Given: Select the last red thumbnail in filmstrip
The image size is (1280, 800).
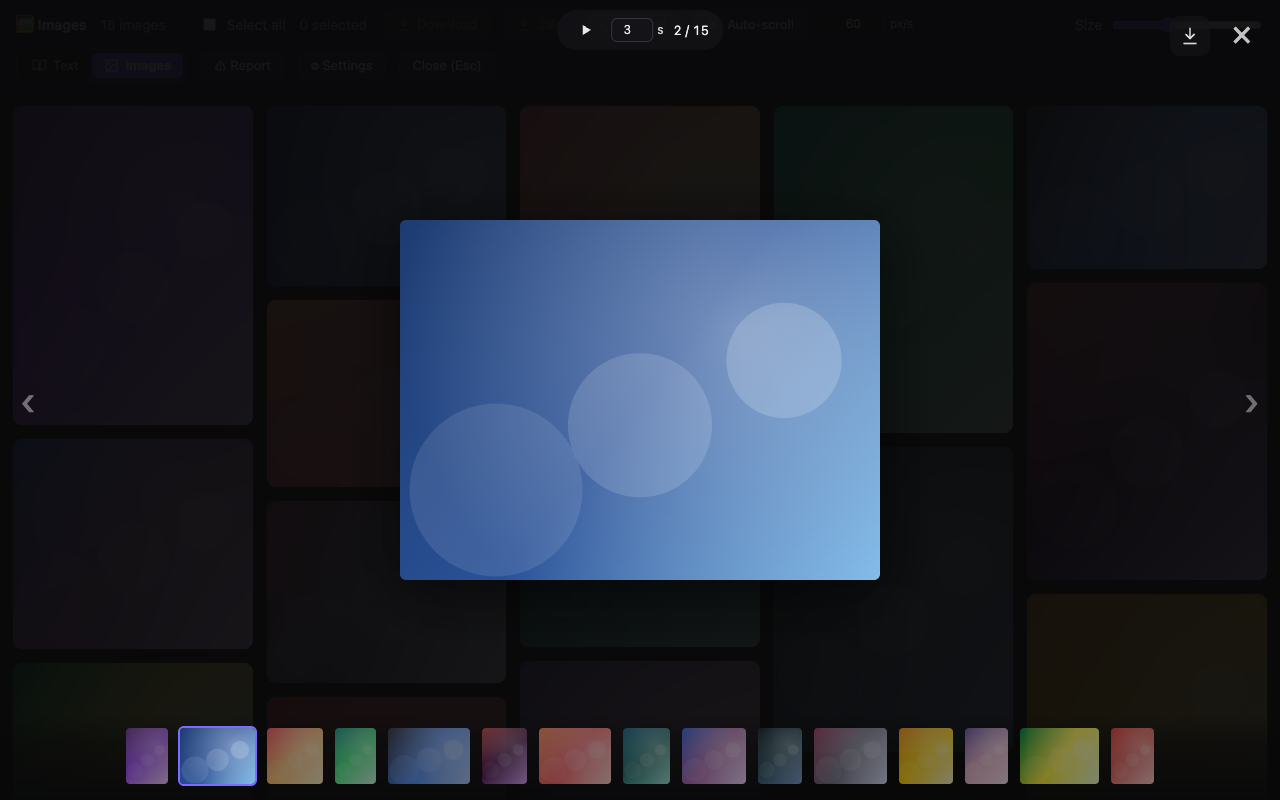Looking at the screenshot, I should (x=1132, y=756).
